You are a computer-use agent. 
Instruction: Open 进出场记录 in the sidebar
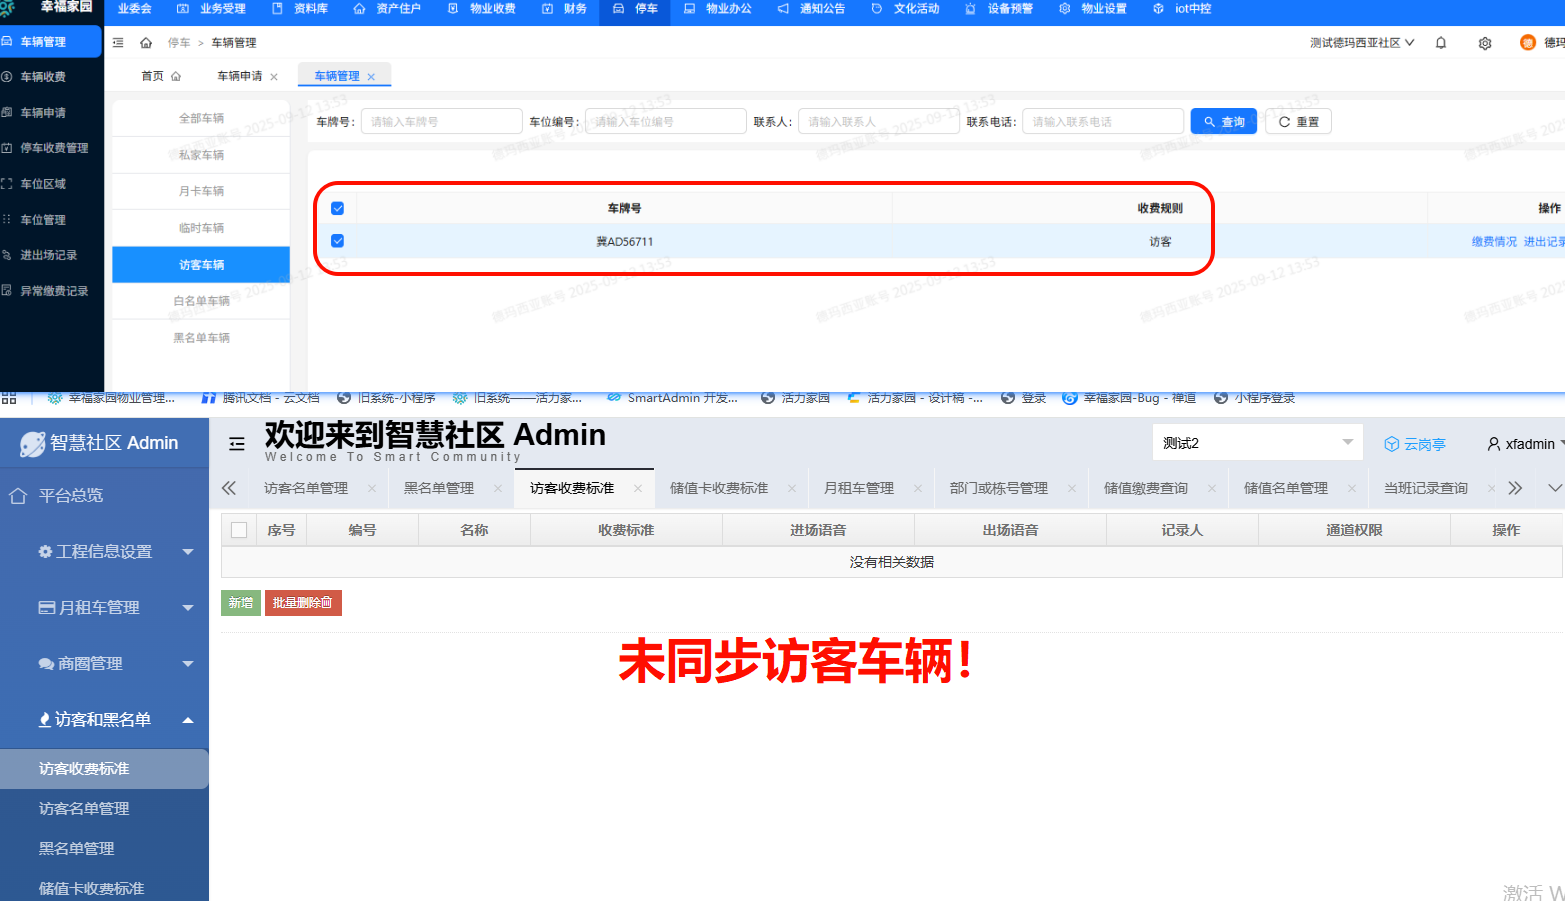click(52, 254)
